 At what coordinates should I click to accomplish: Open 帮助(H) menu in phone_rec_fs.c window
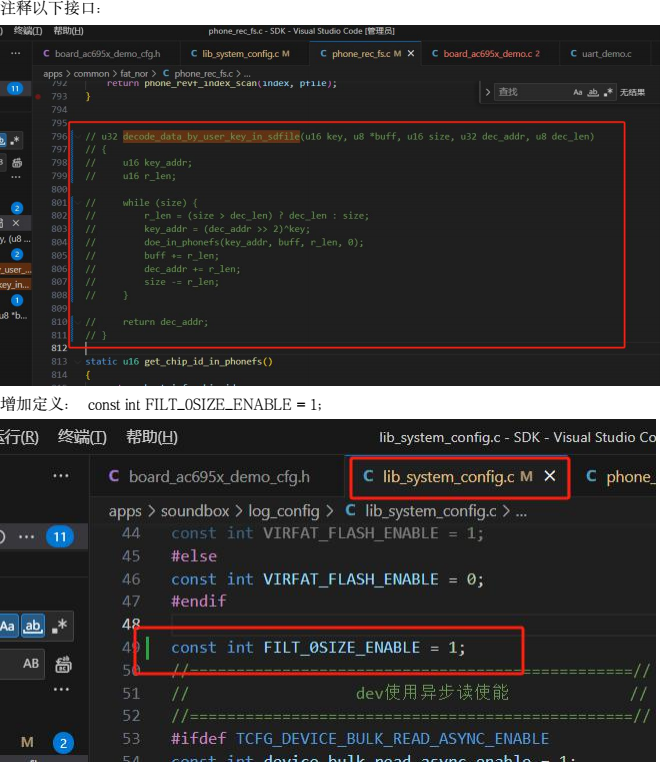(69, 31)
